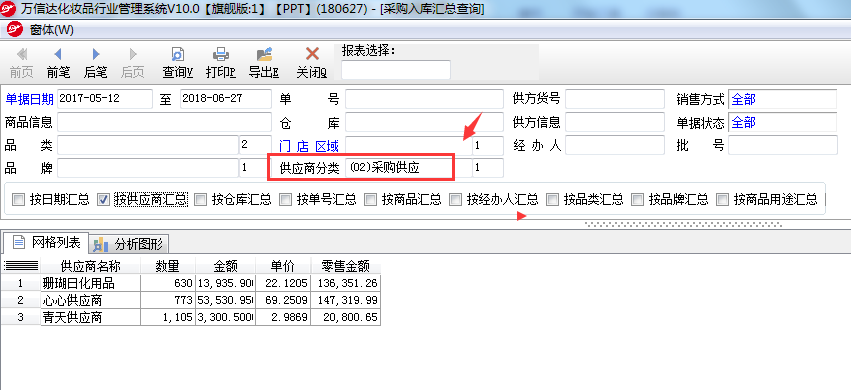Click the 区域 link
The image size is (851, 390).
[327, 146]
